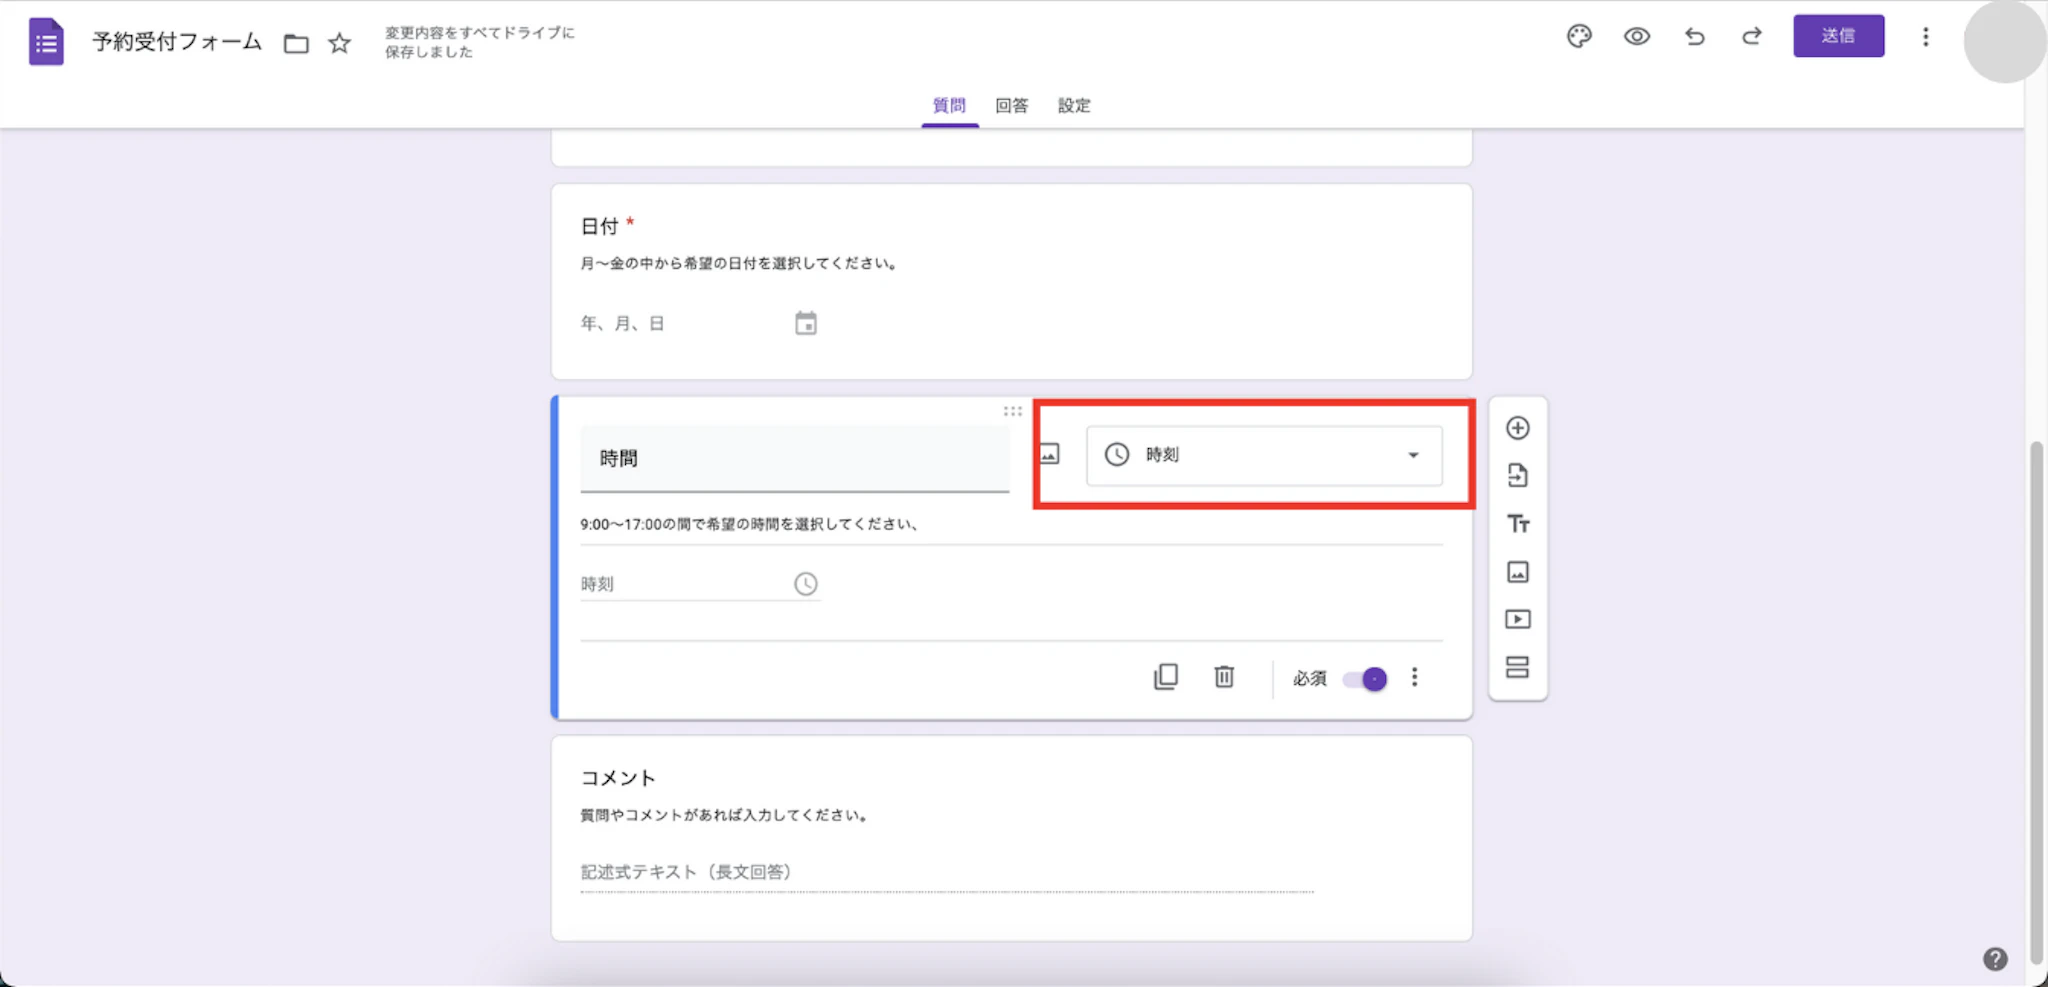
Task: Click the undo arrow icon
Action: coord(1695,37)
